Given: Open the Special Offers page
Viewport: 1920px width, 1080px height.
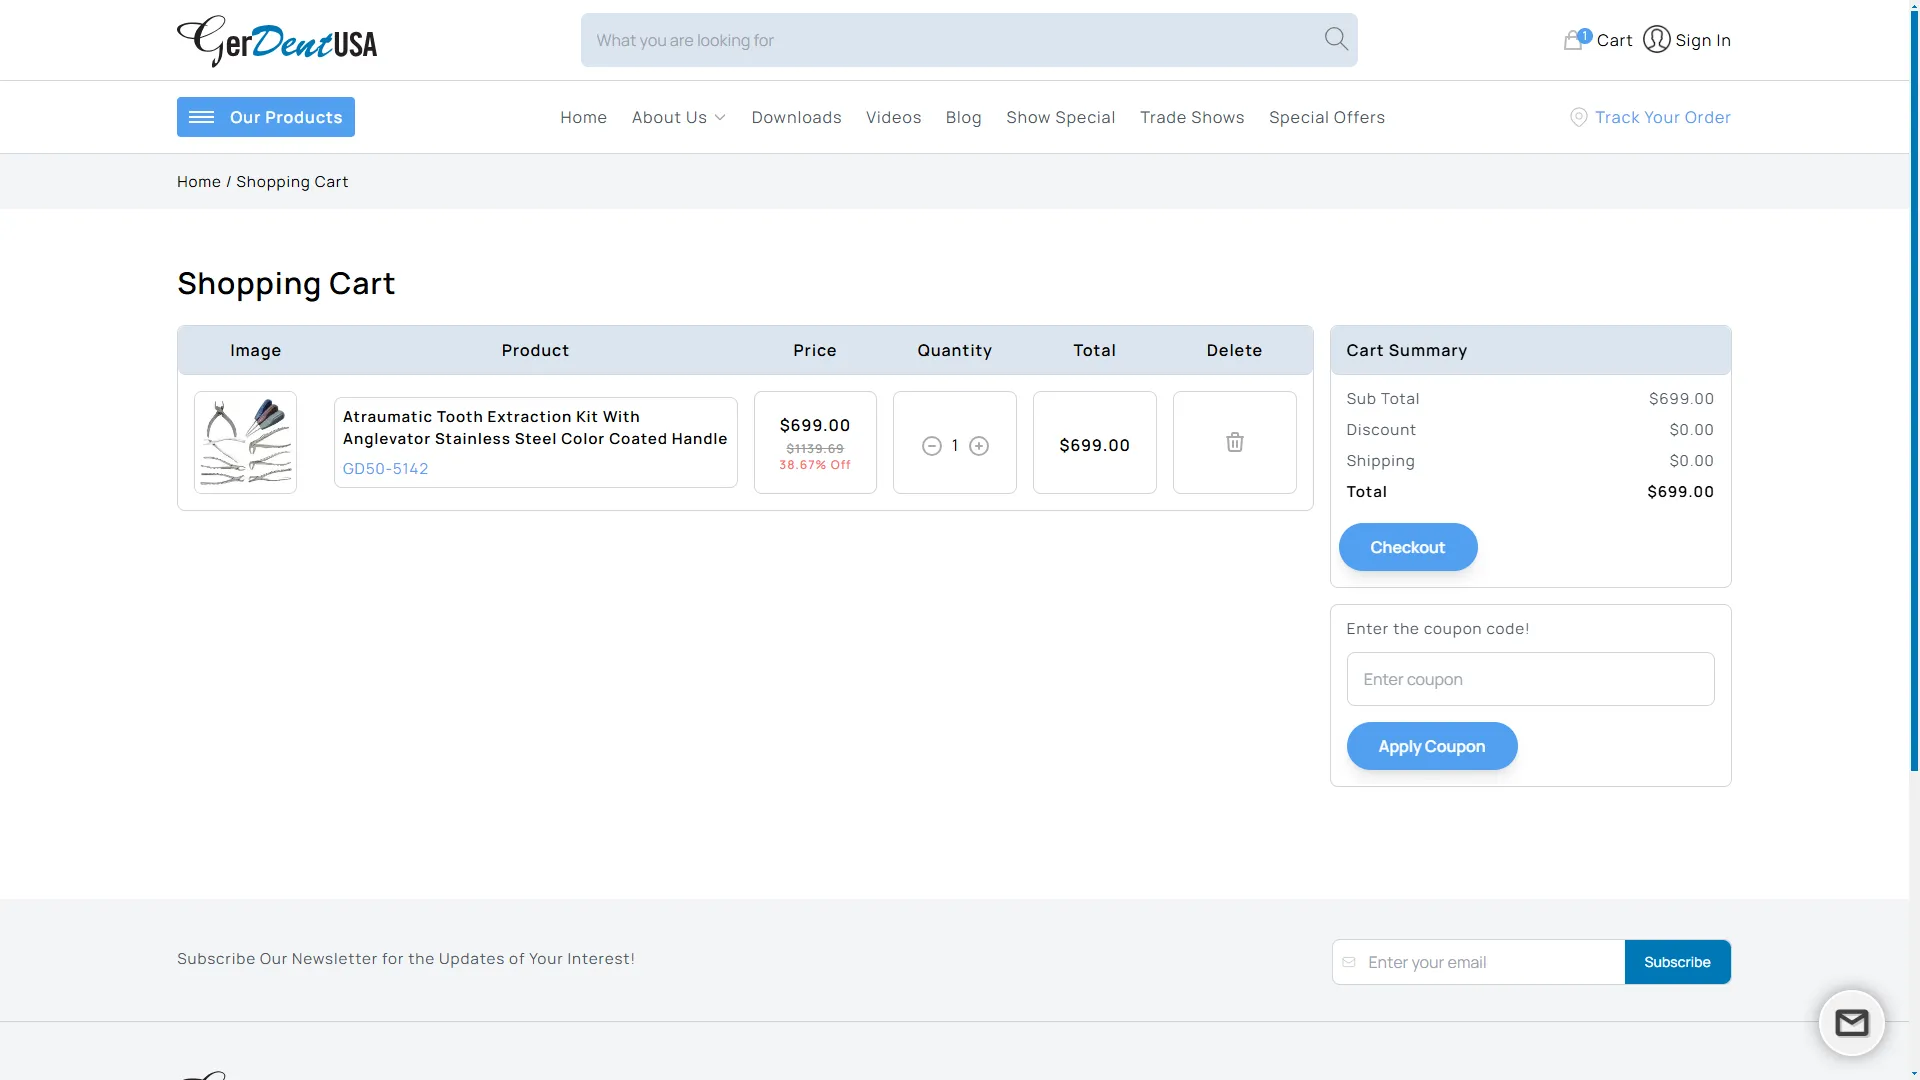Looking at the screenshot, I should pos(1327,117).
